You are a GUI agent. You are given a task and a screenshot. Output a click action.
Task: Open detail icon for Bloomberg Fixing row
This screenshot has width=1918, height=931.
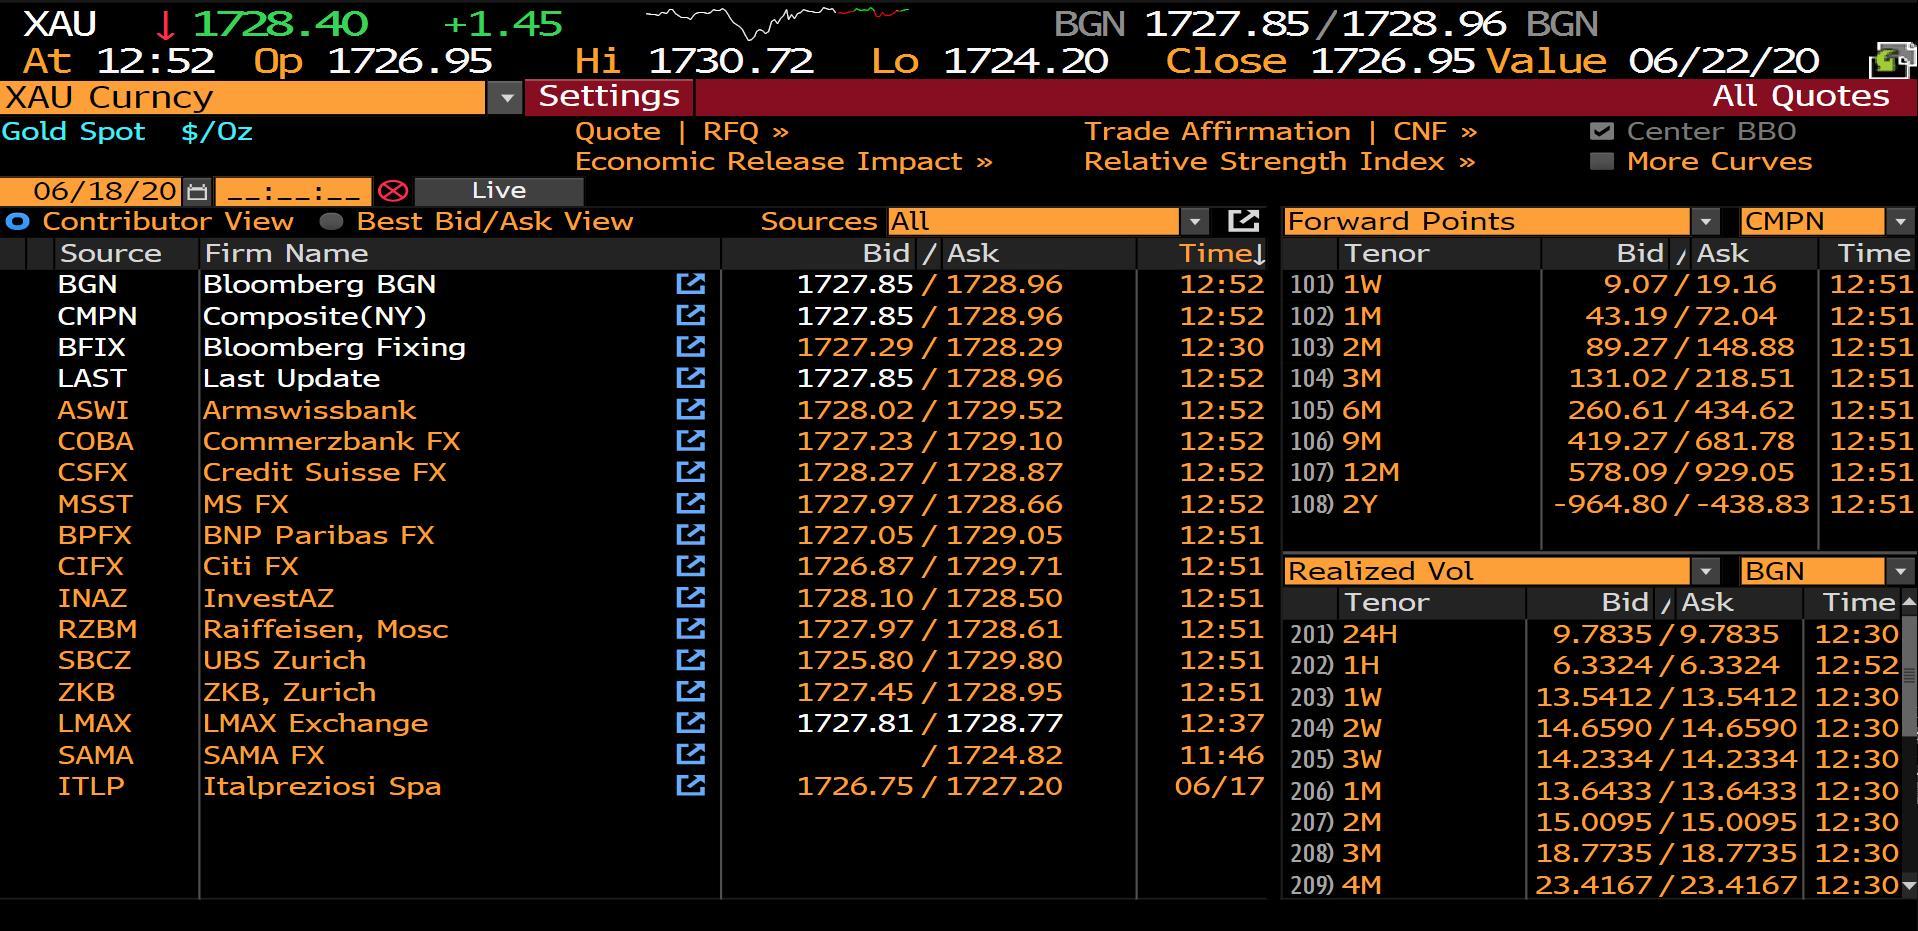(690, 347)
